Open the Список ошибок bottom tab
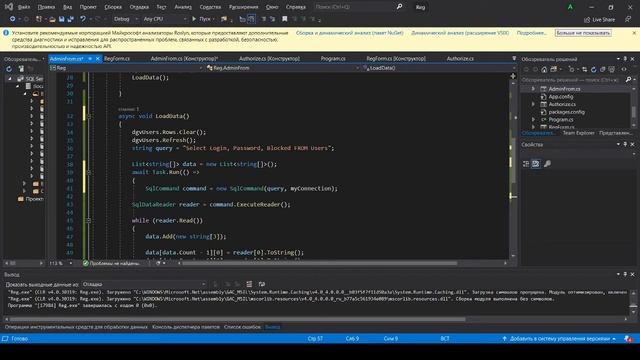Image resolution: width=640 pixels, height=360 pixels. click(x=242, y=327)
